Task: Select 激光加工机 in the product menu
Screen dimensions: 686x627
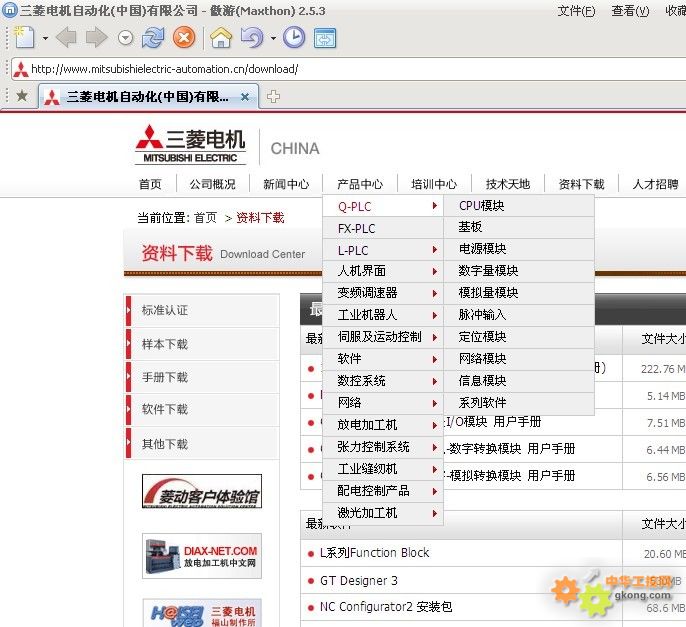Action: pos(383,513)
